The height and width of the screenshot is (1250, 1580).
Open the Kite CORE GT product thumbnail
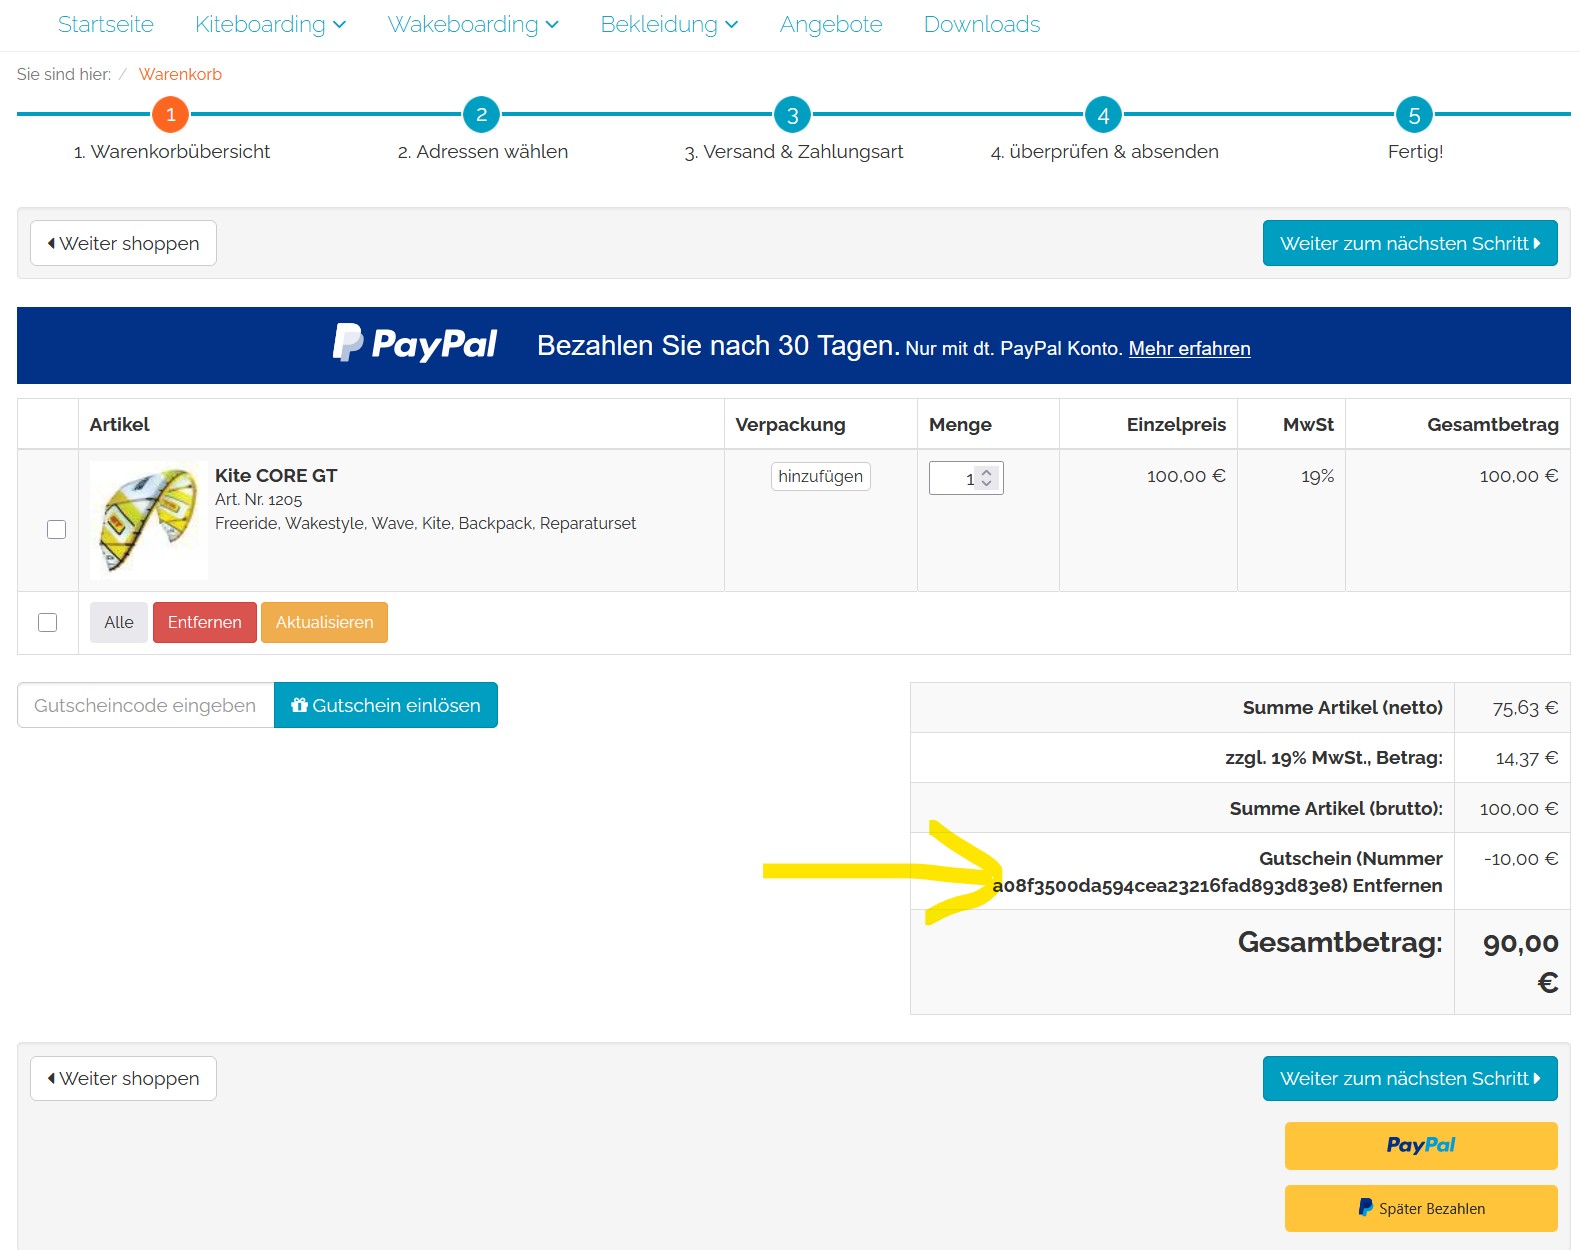pos(149,520)
